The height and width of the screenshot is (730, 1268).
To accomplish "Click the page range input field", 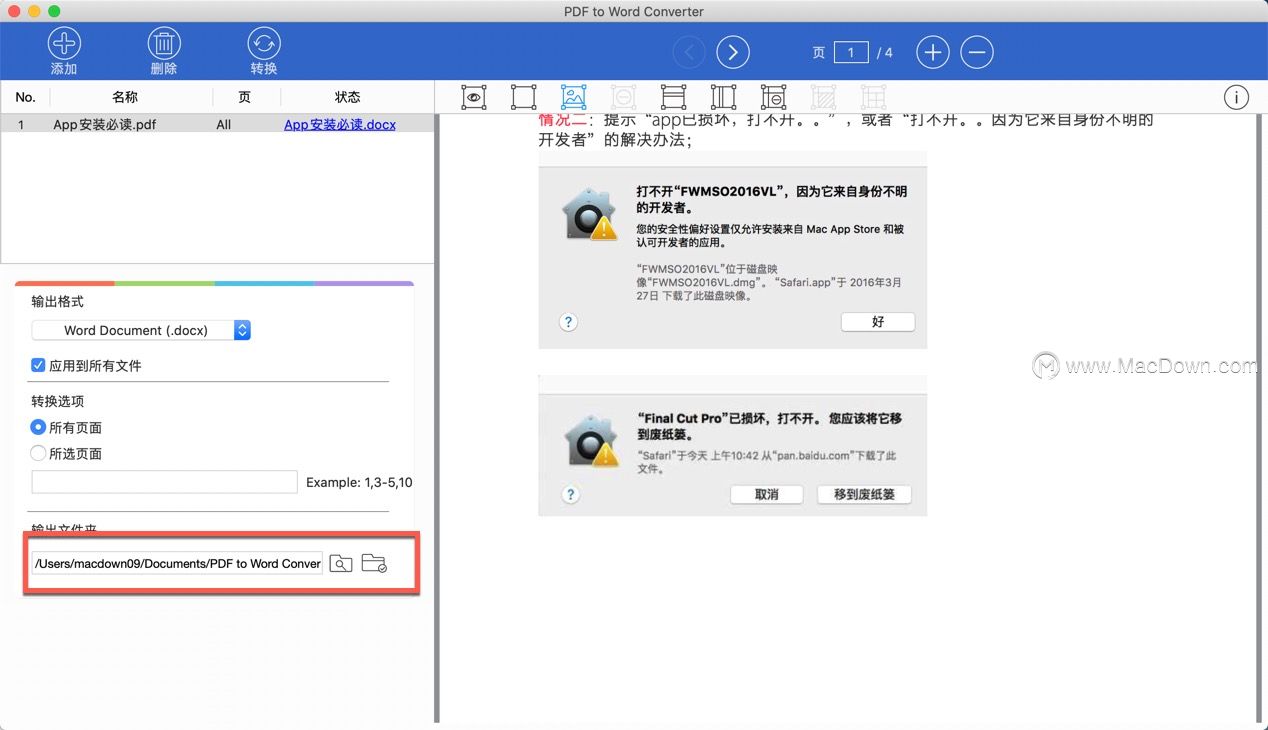I will (165, 482).
